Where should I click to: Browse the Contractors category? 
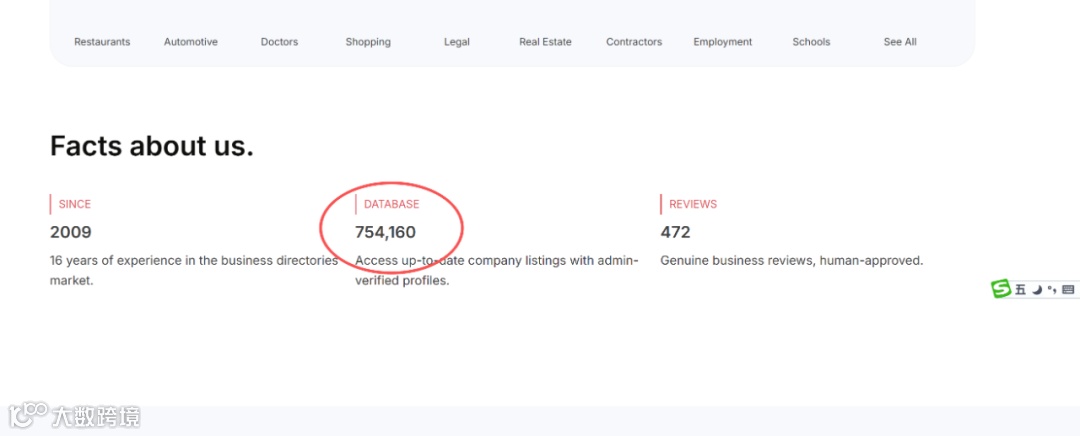634,42
